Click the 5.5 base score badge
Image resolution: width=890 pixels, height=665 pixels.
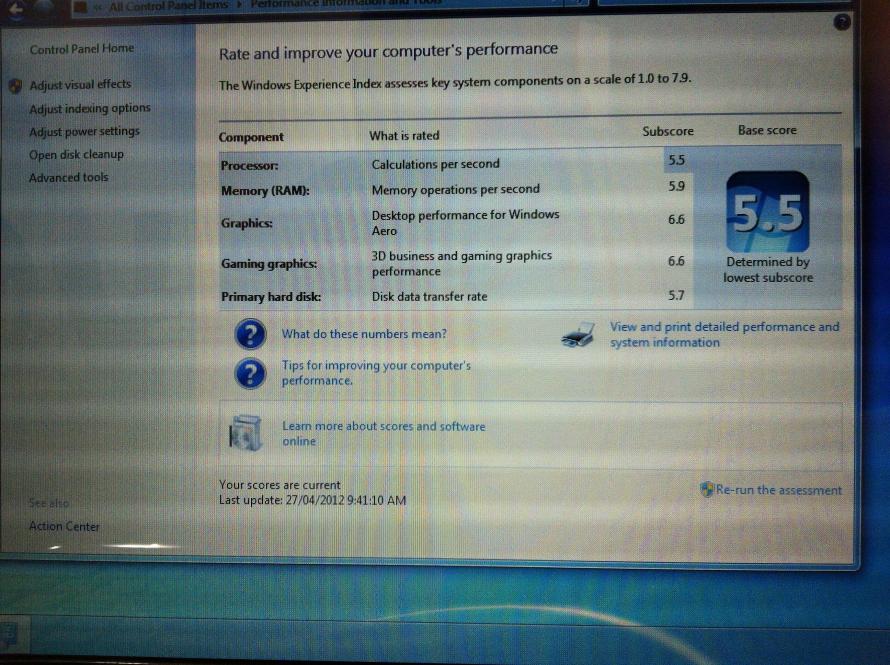click(767, 212)
